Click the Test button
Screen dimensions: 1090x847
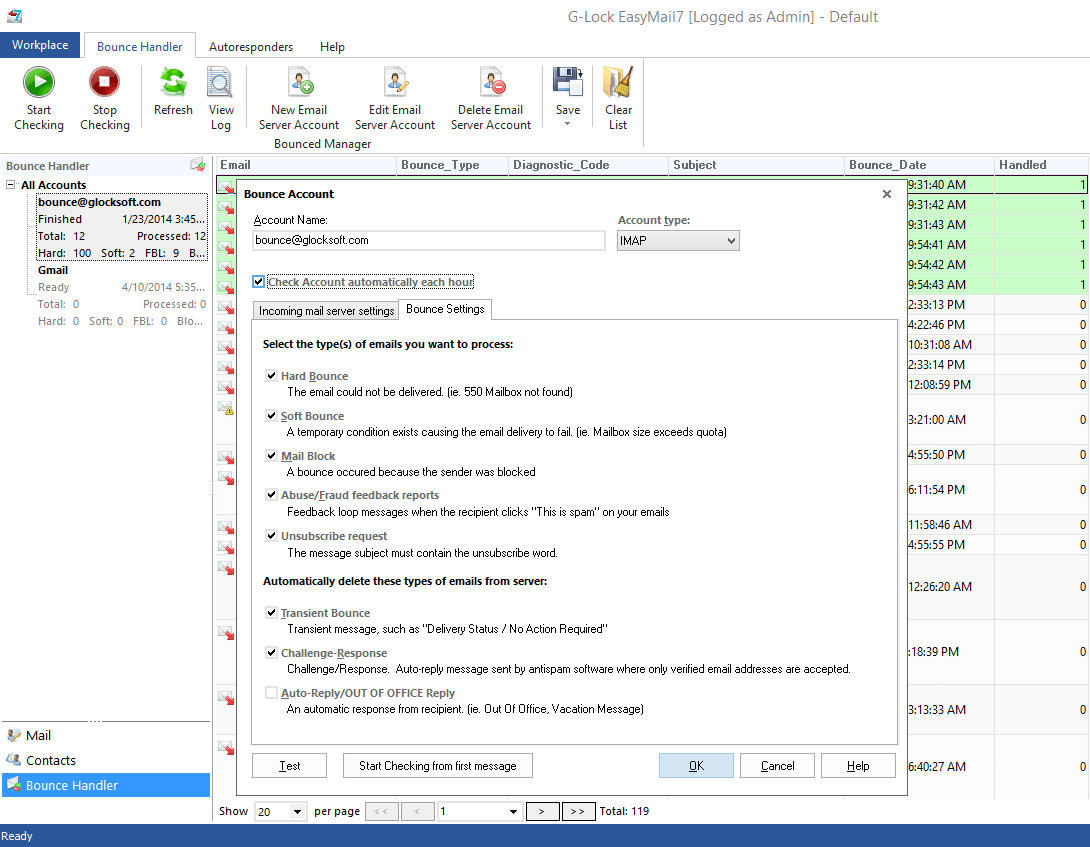289,766
